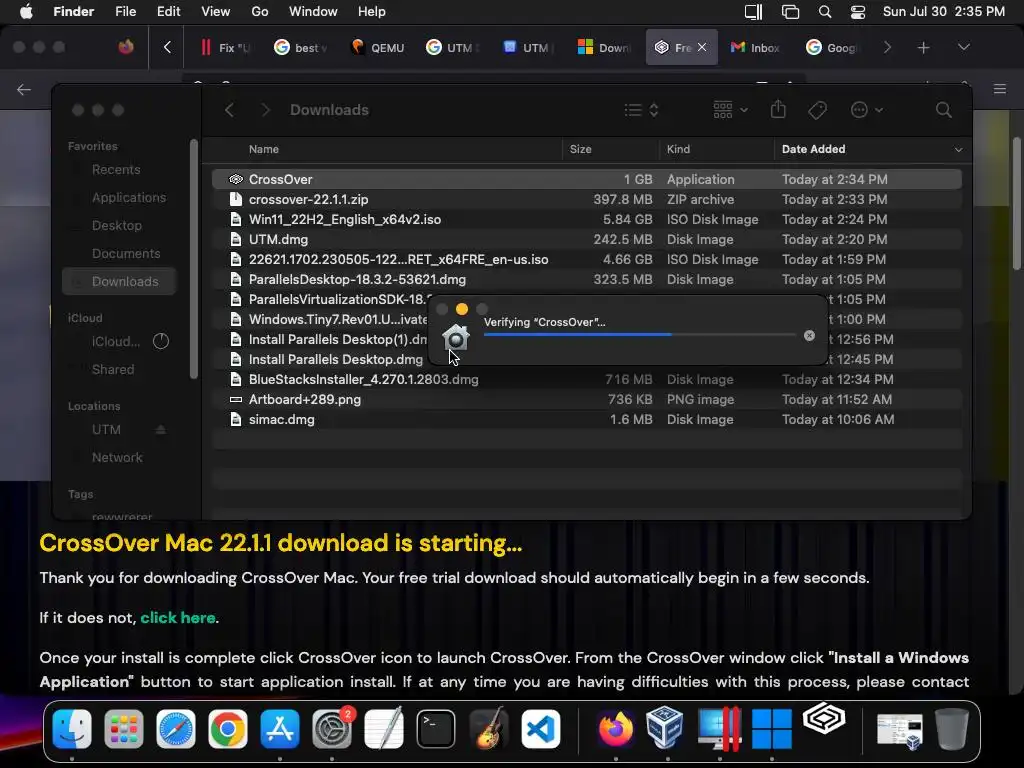The width and height of the screenshot is (1024, 768).
Task: Open the File menu
Action: click(125, 12)
